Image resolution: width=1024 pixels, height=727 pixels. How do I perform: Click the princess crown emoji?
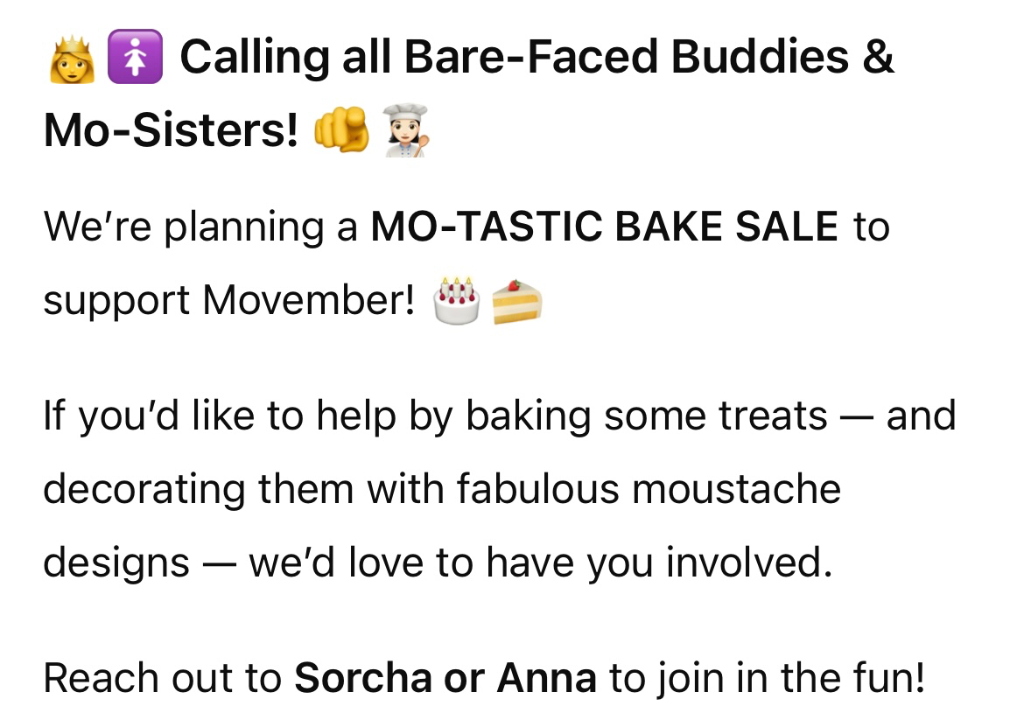coord(71,60)
